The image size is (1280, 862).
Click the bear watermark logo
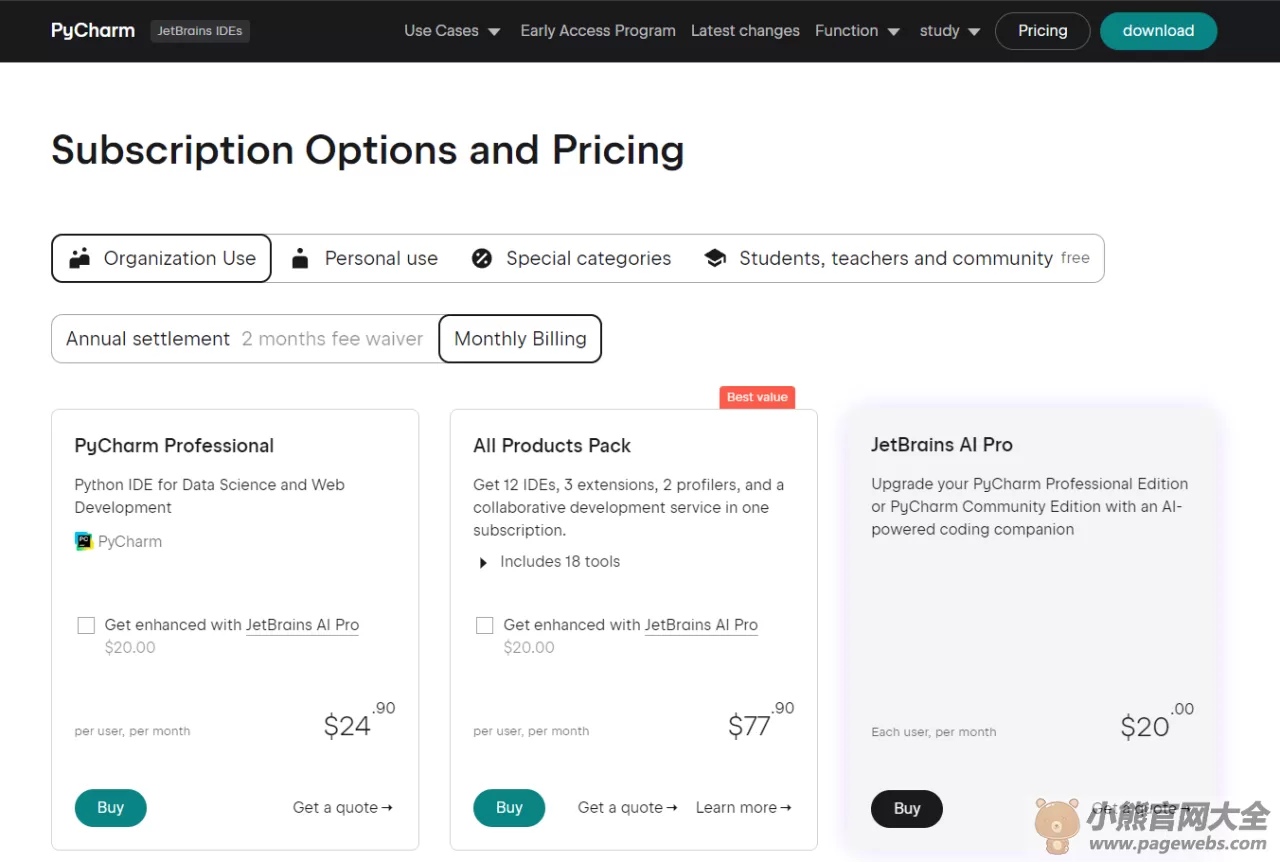[1056, 826]
